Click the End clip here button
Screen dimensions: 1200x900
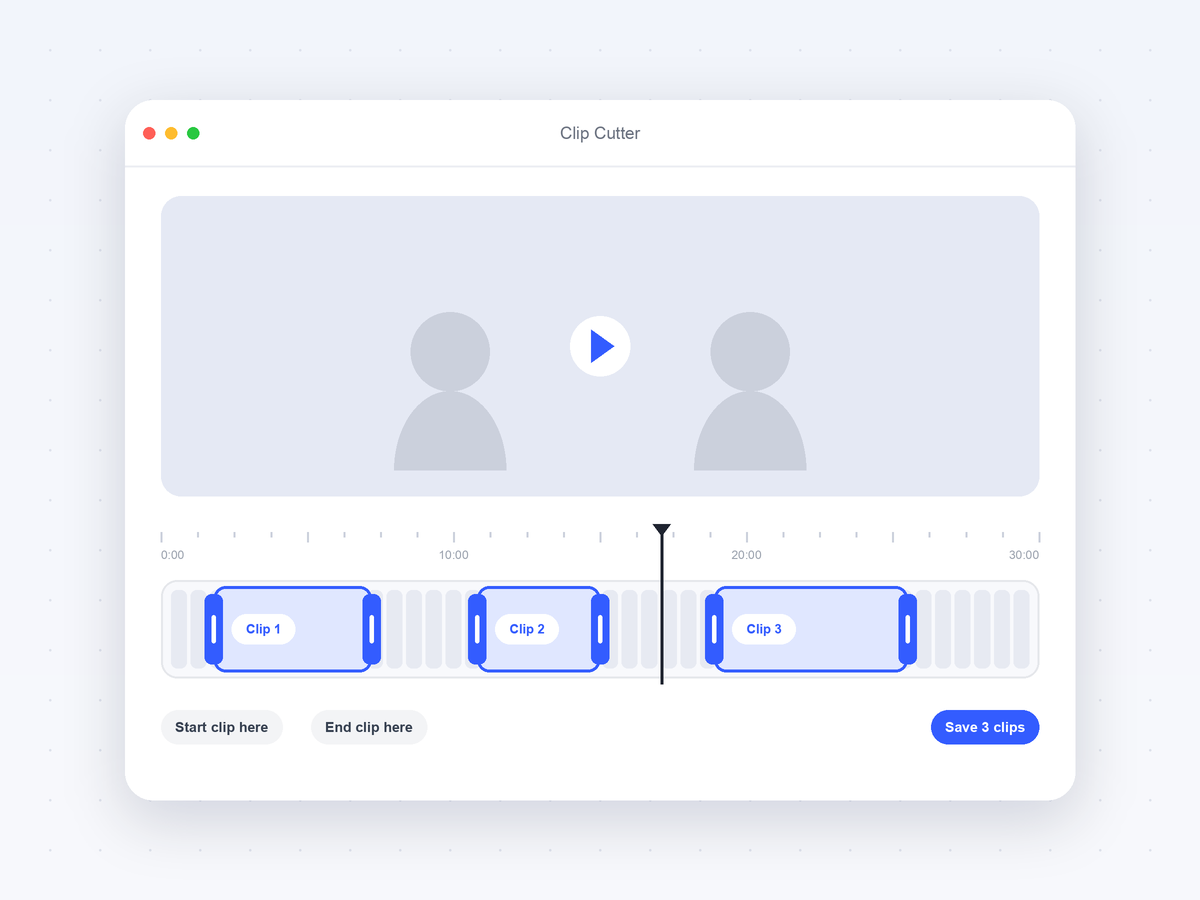pos(369,727)
